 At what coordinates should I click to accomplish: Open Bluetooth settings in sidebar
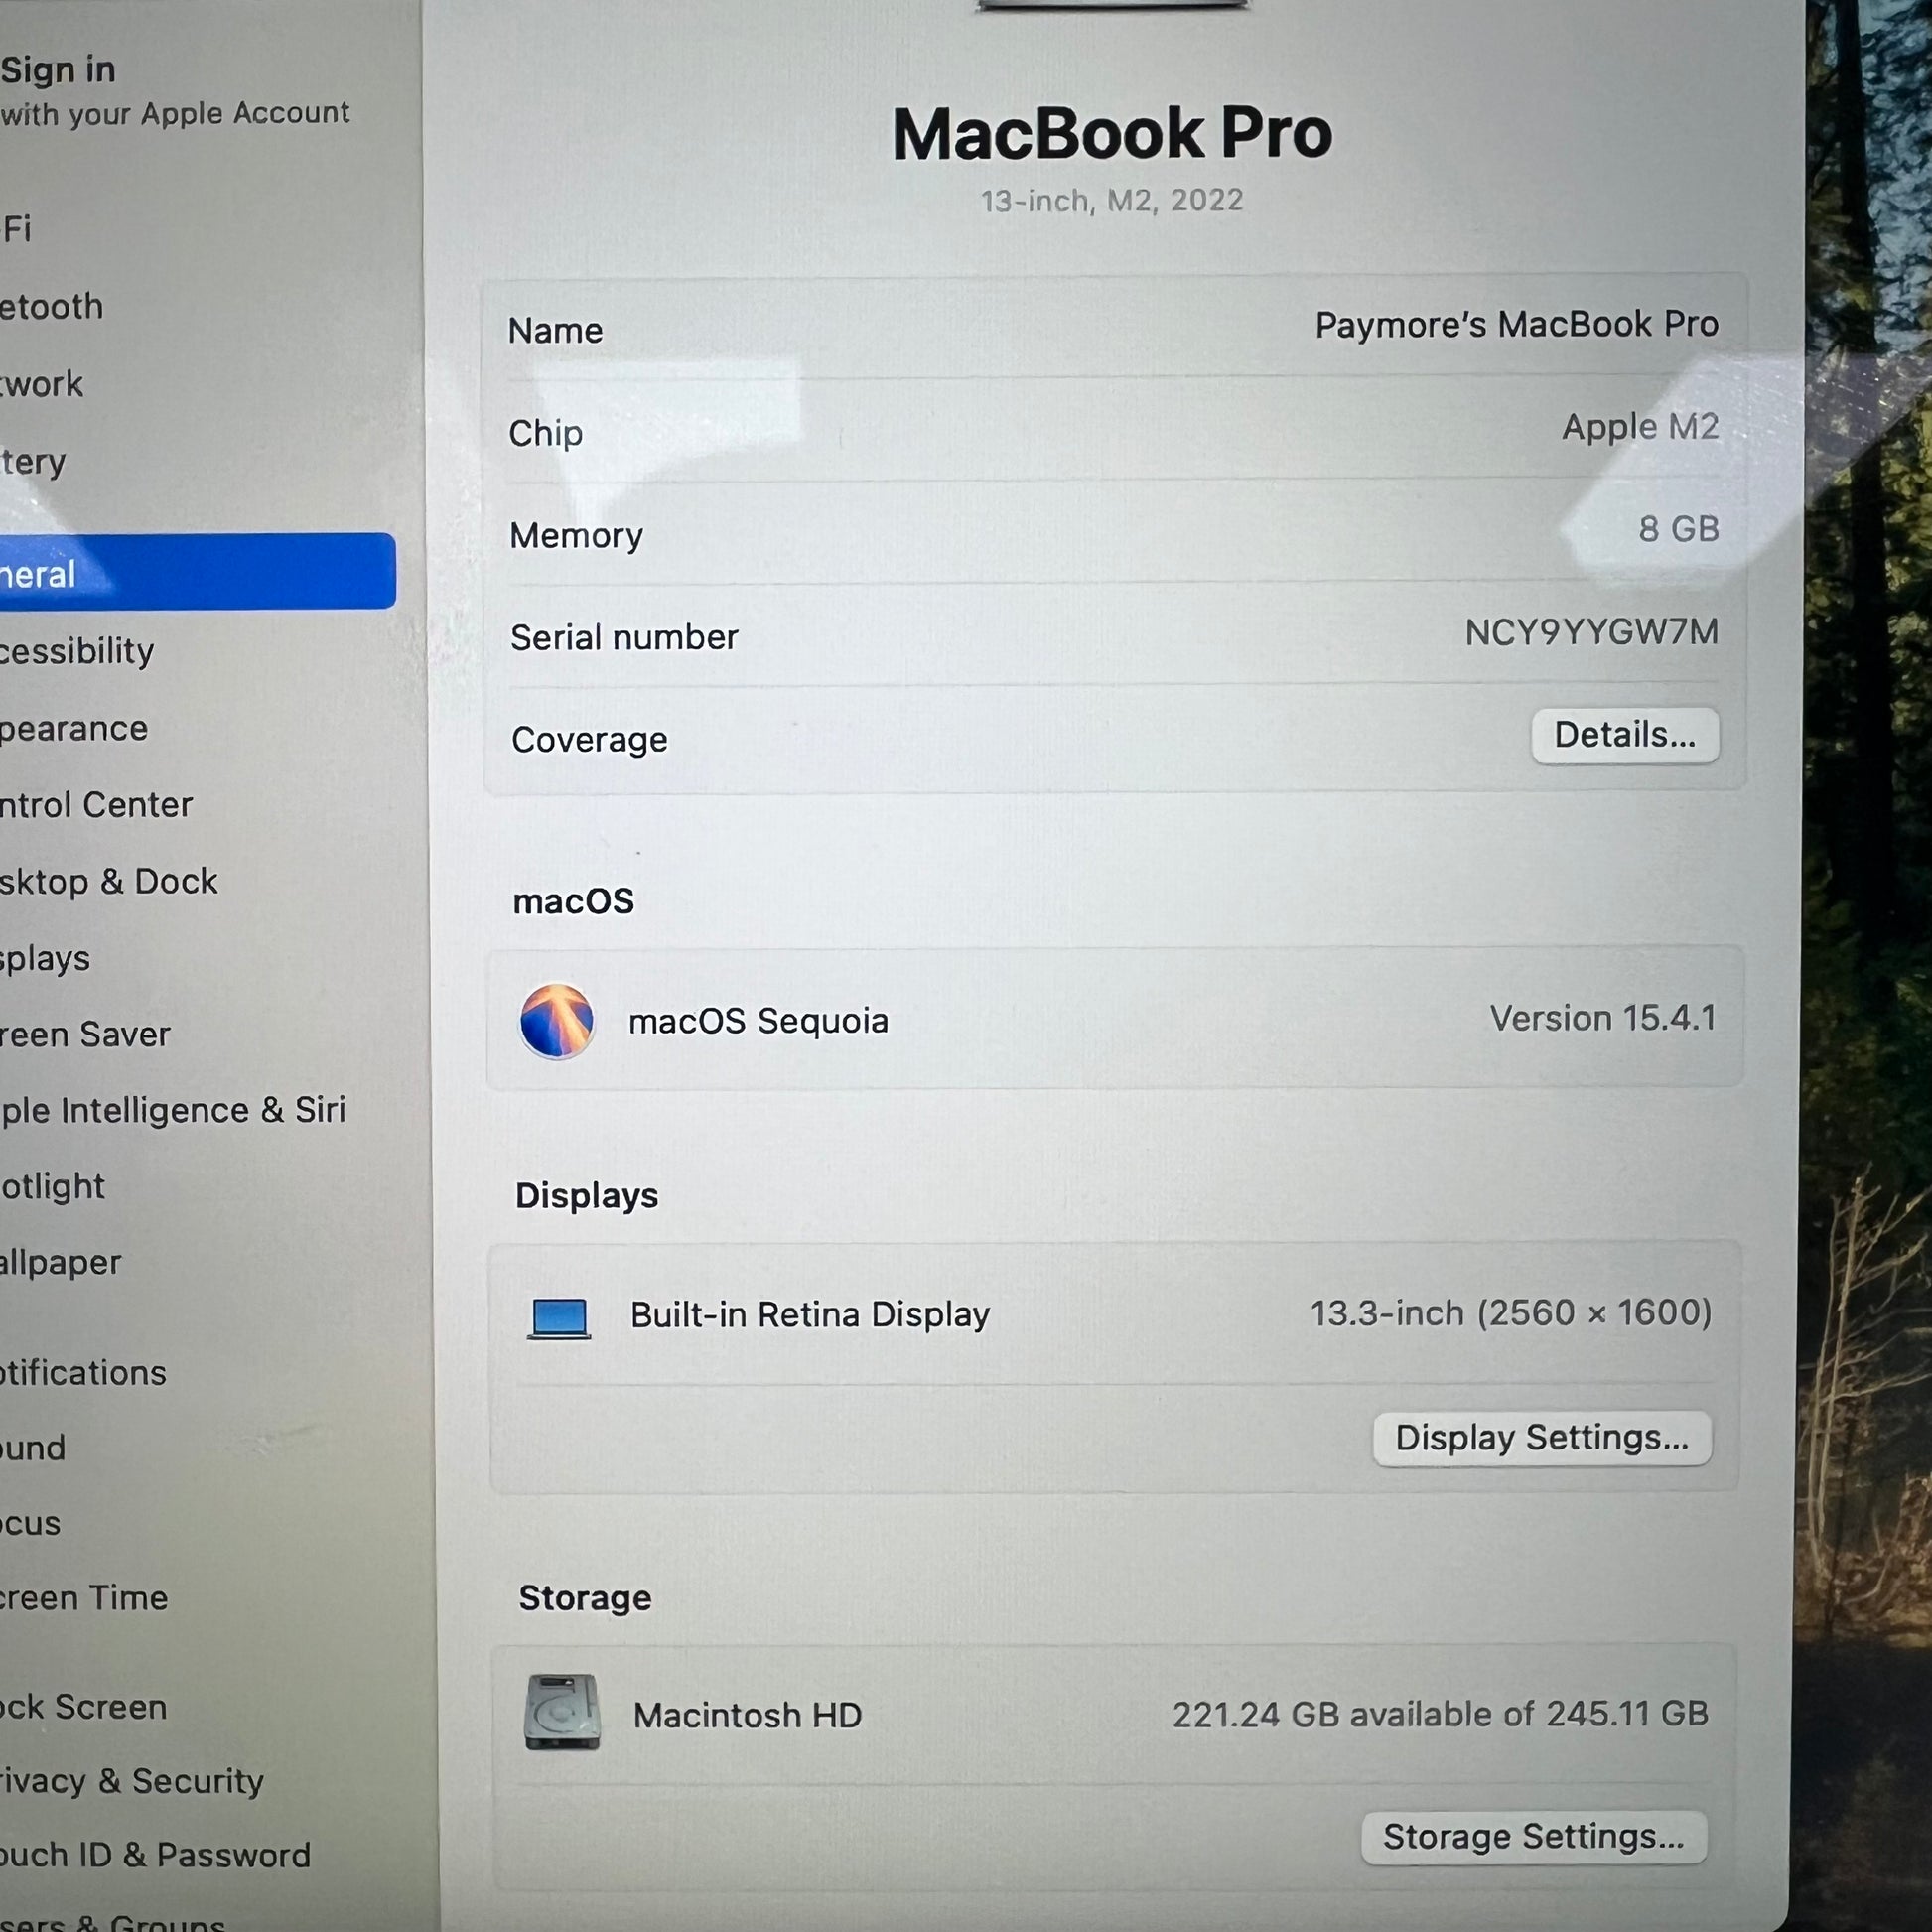click(x=52, y=306)
